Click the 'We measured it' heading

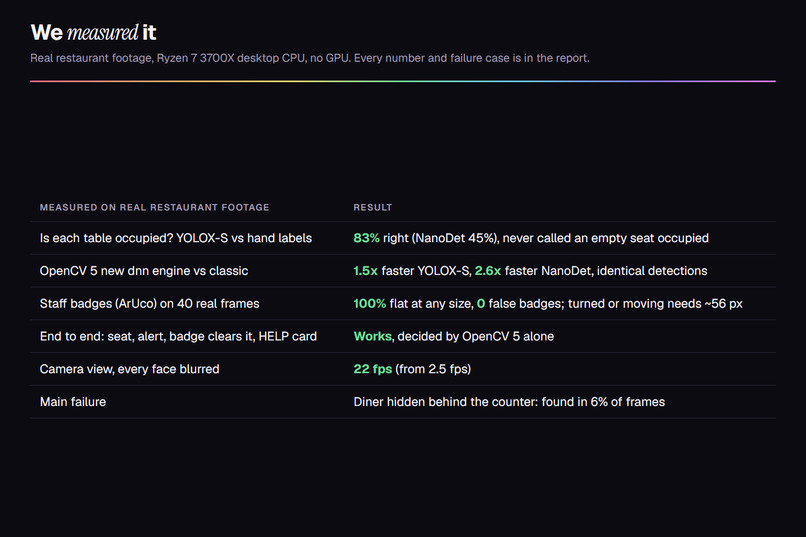click(x=93, y=33)
